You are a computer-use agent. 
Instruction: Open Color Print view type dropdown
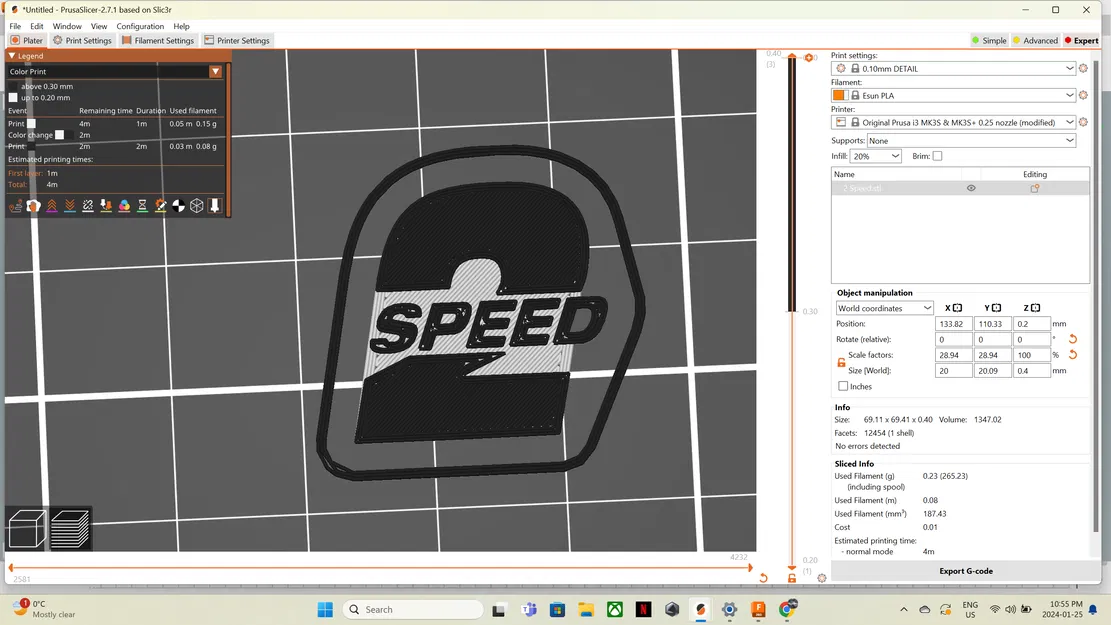[x=115, y=72]
